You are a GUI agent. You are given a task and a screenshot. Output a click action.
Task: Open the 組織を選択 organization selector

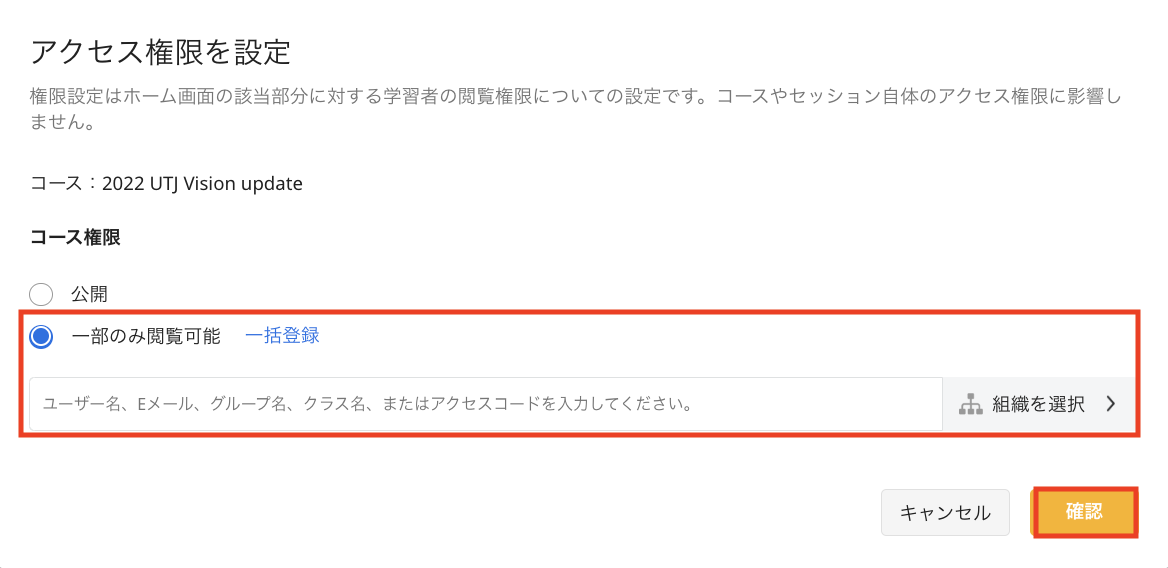click(1038, 404)
